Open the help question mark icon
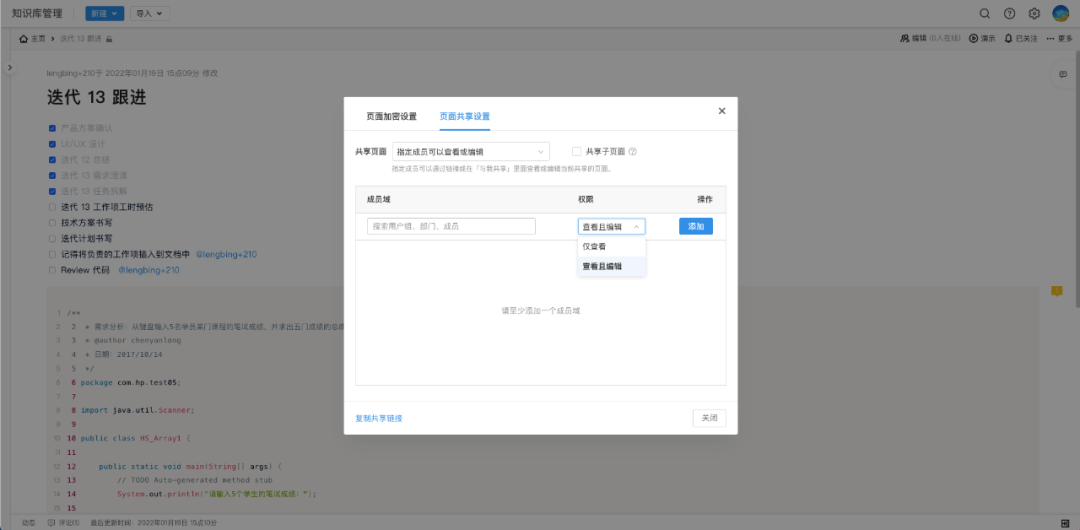This screenshot has height=530, width=1080. (1010, 13)
